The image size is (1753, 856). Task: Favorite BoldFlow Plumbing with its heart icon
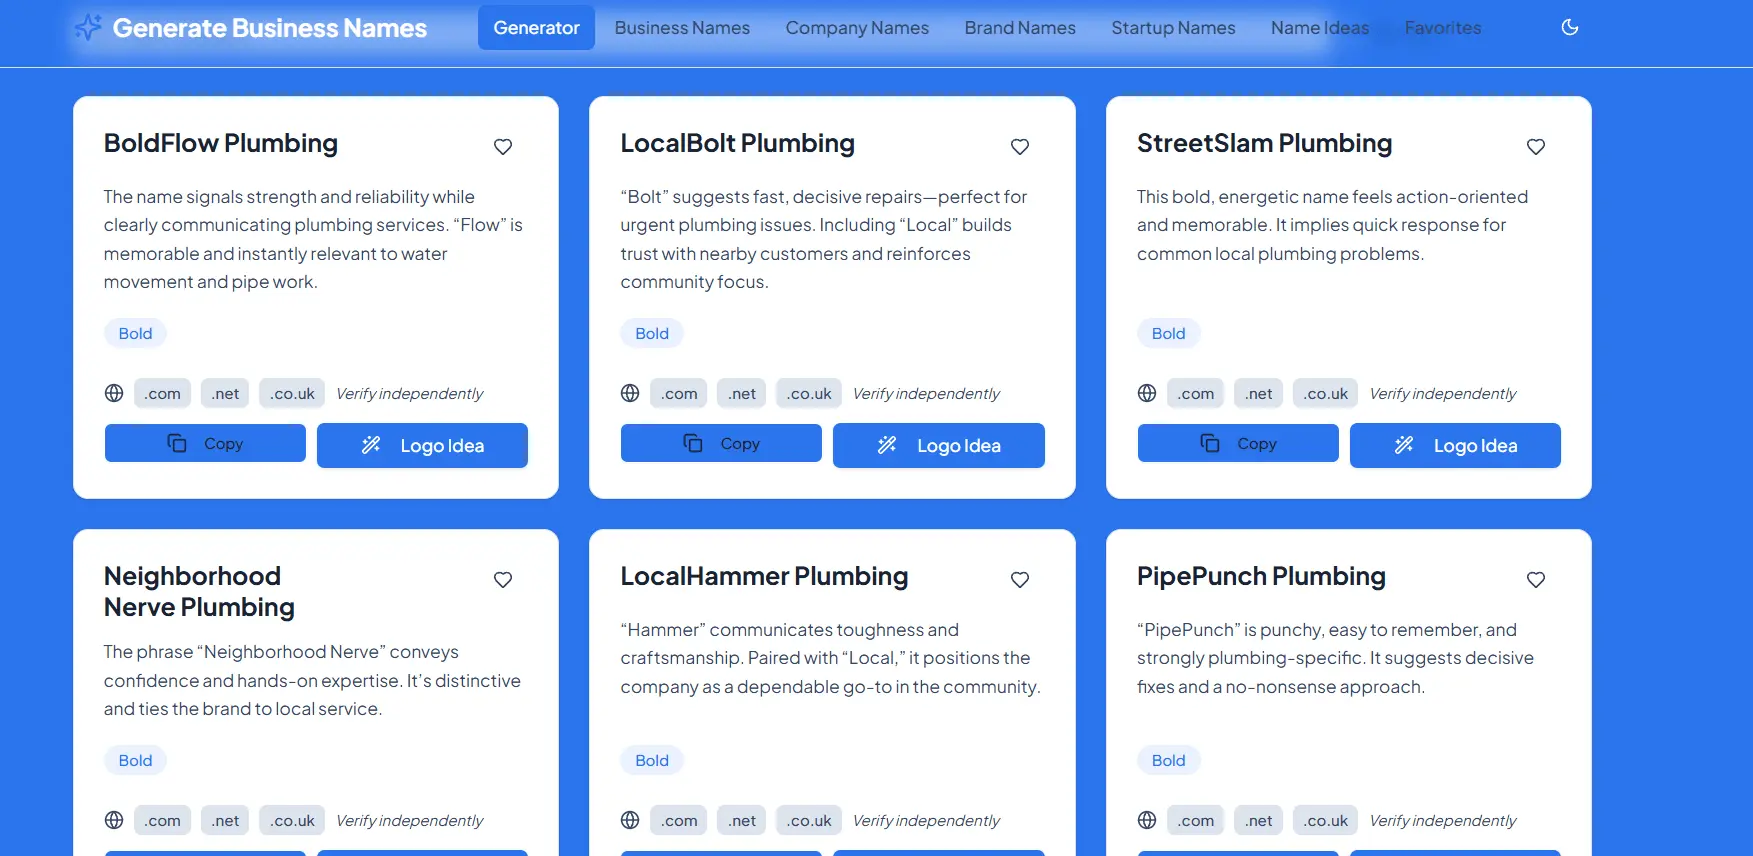click(x=503, y=147)
